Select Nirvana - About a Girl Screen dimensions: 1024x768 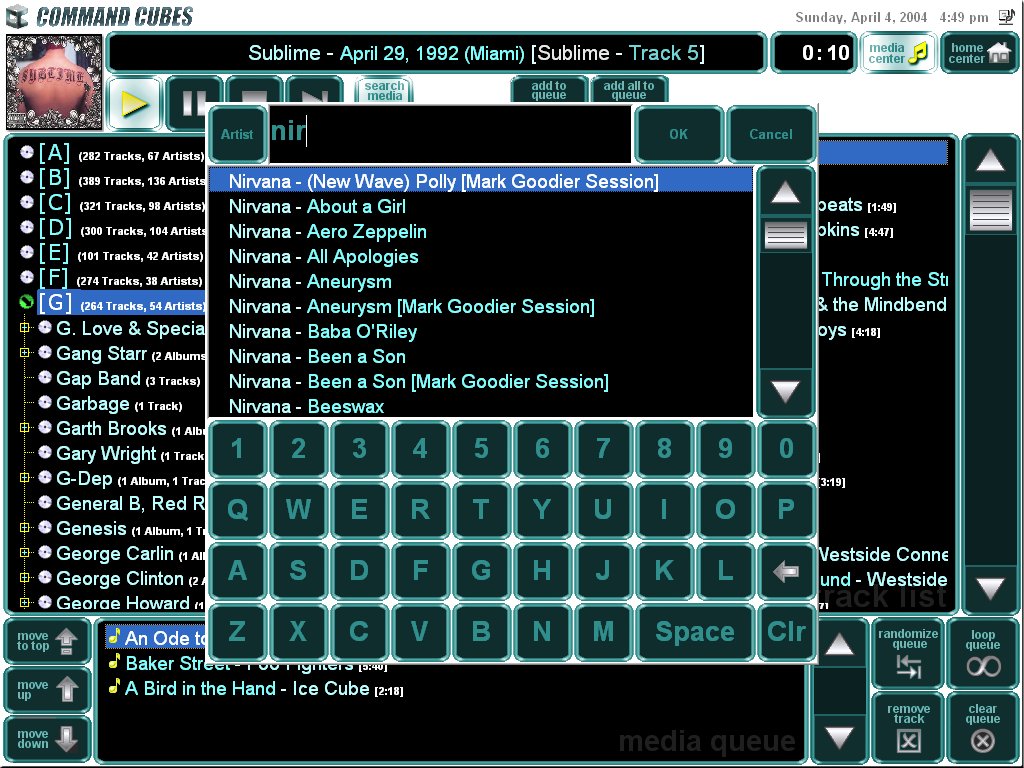481,206
